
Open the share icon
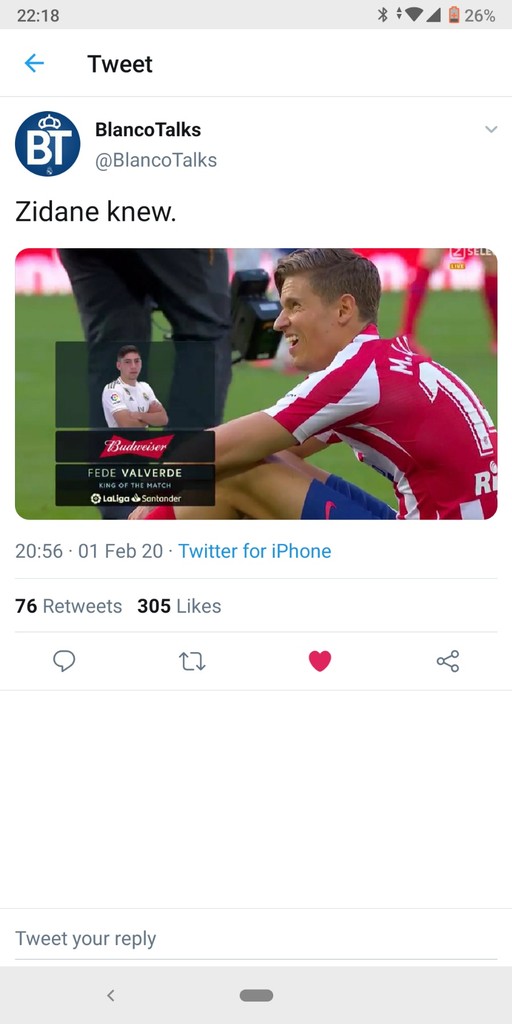click(x=448, y=661)
